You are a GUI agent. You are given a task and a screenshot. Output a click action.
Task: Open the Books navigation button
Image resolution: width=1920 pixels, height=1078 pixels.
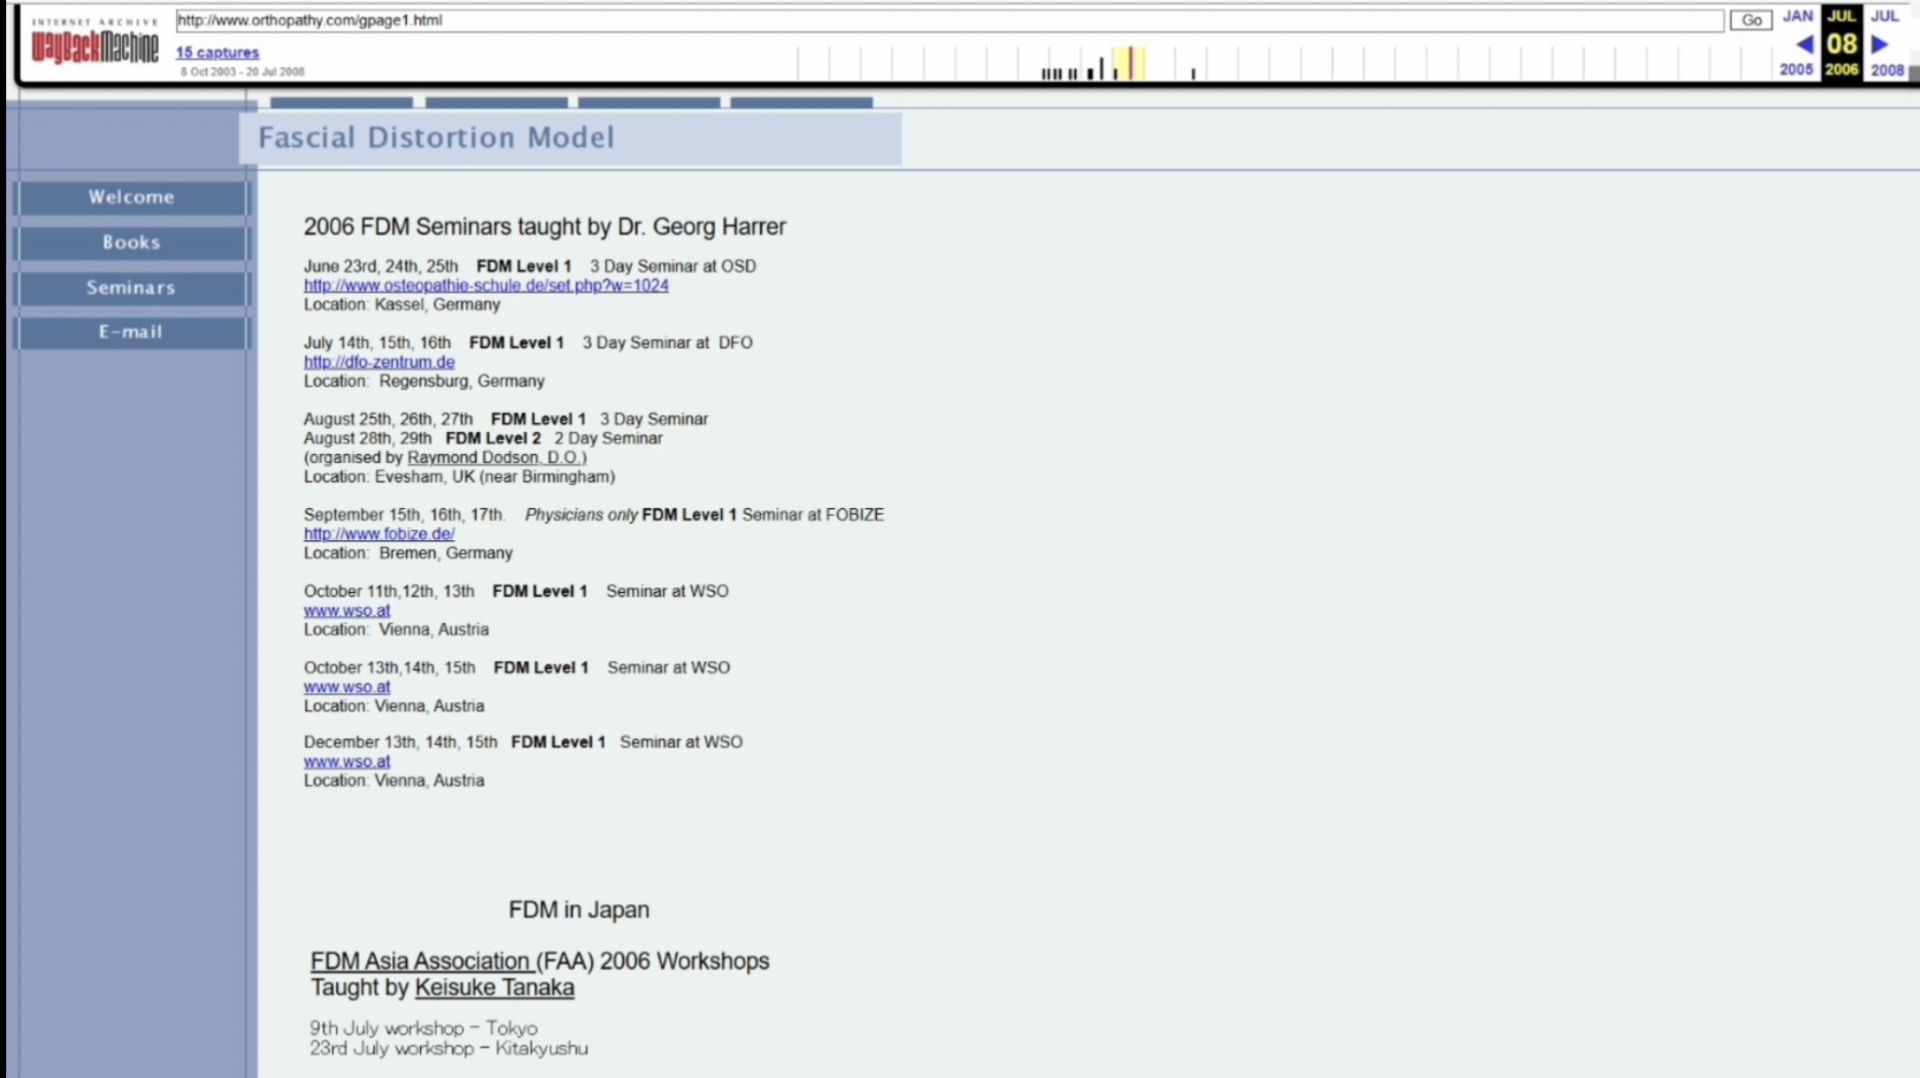(x=131, y=242)
